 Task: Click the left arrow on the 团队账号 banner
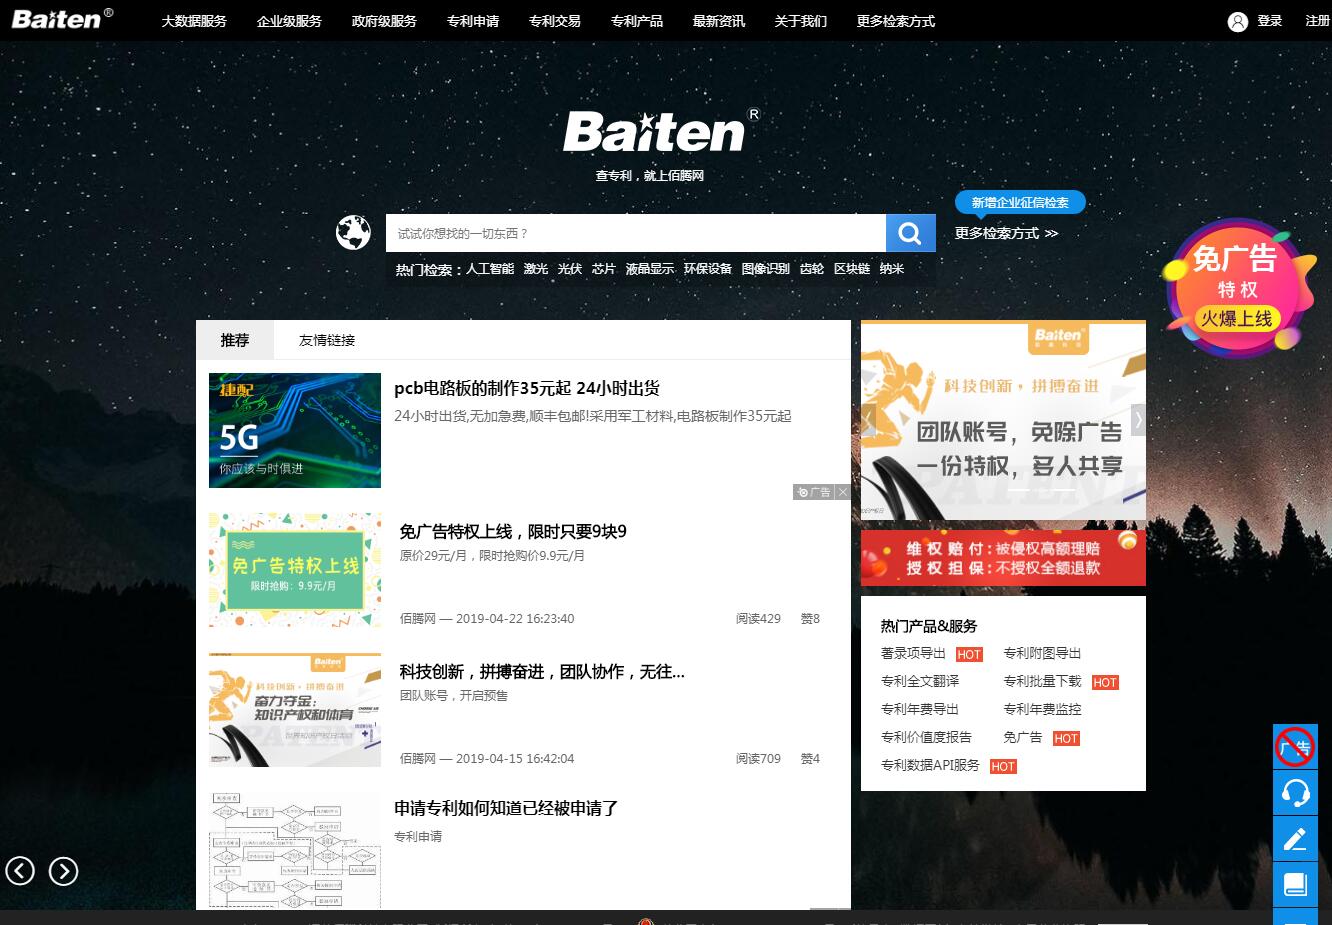point(869,420)
